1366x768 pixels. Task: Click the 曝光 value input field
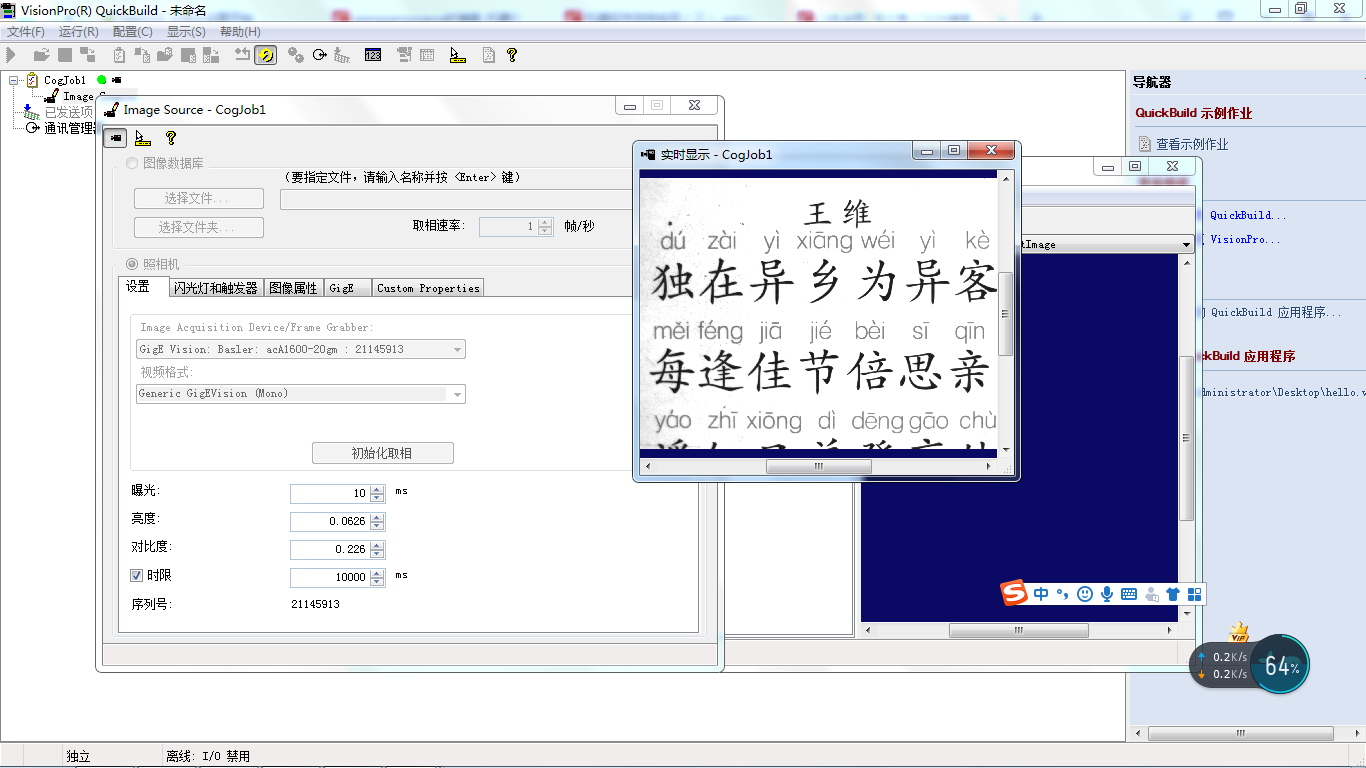330,493
